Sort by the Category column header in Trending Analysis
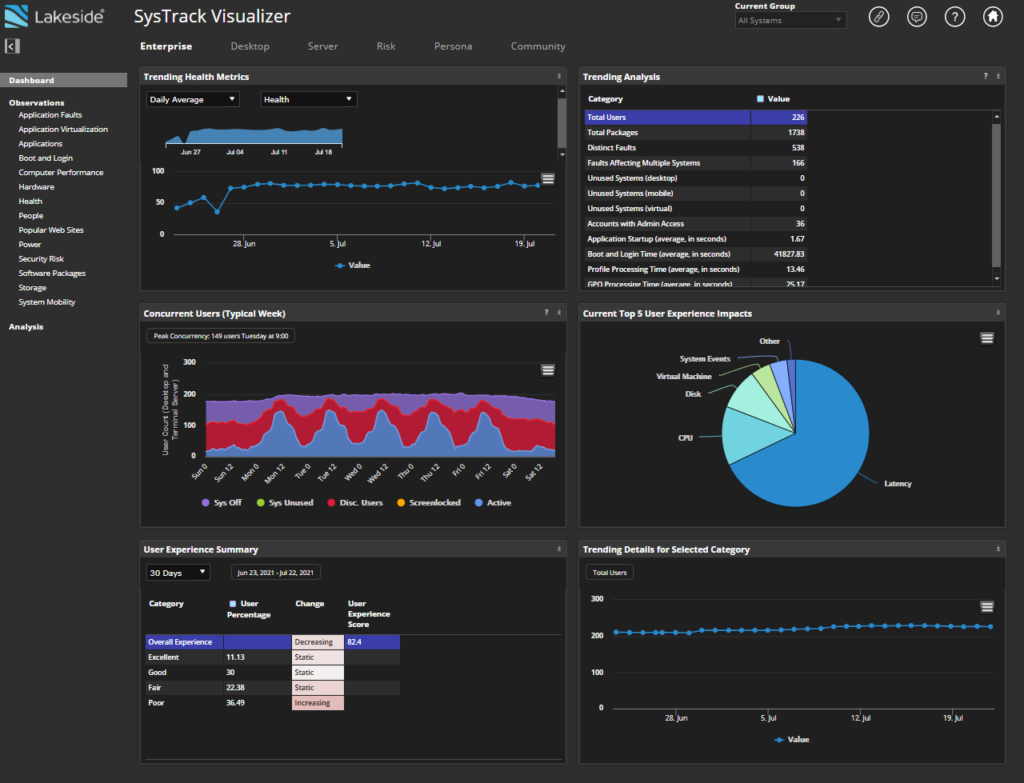Image resolution: width=1024 pixels, height=783 pixels. coord(605,99)
